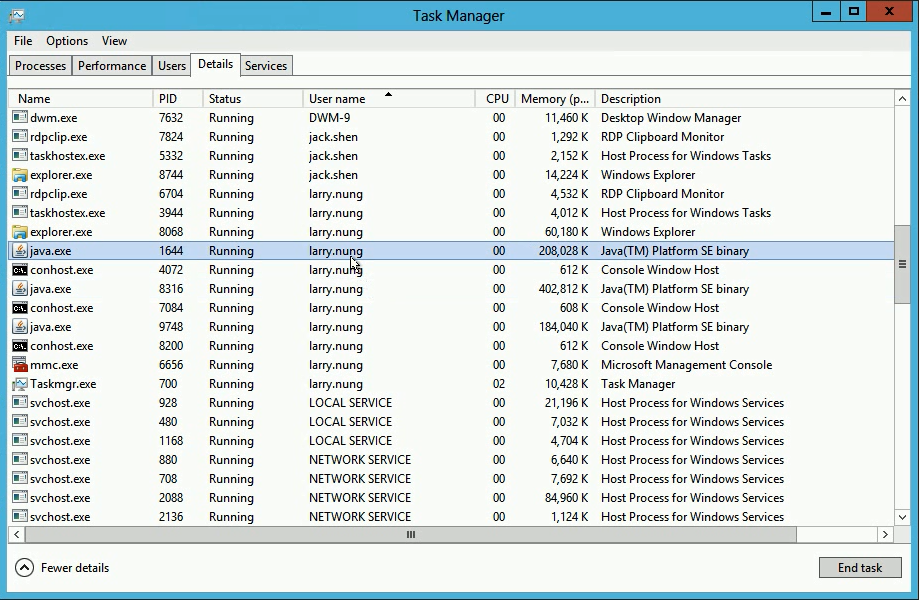Click the Taskmgr.exe process icon
The image size is (919, 600).
pos(20,384)
